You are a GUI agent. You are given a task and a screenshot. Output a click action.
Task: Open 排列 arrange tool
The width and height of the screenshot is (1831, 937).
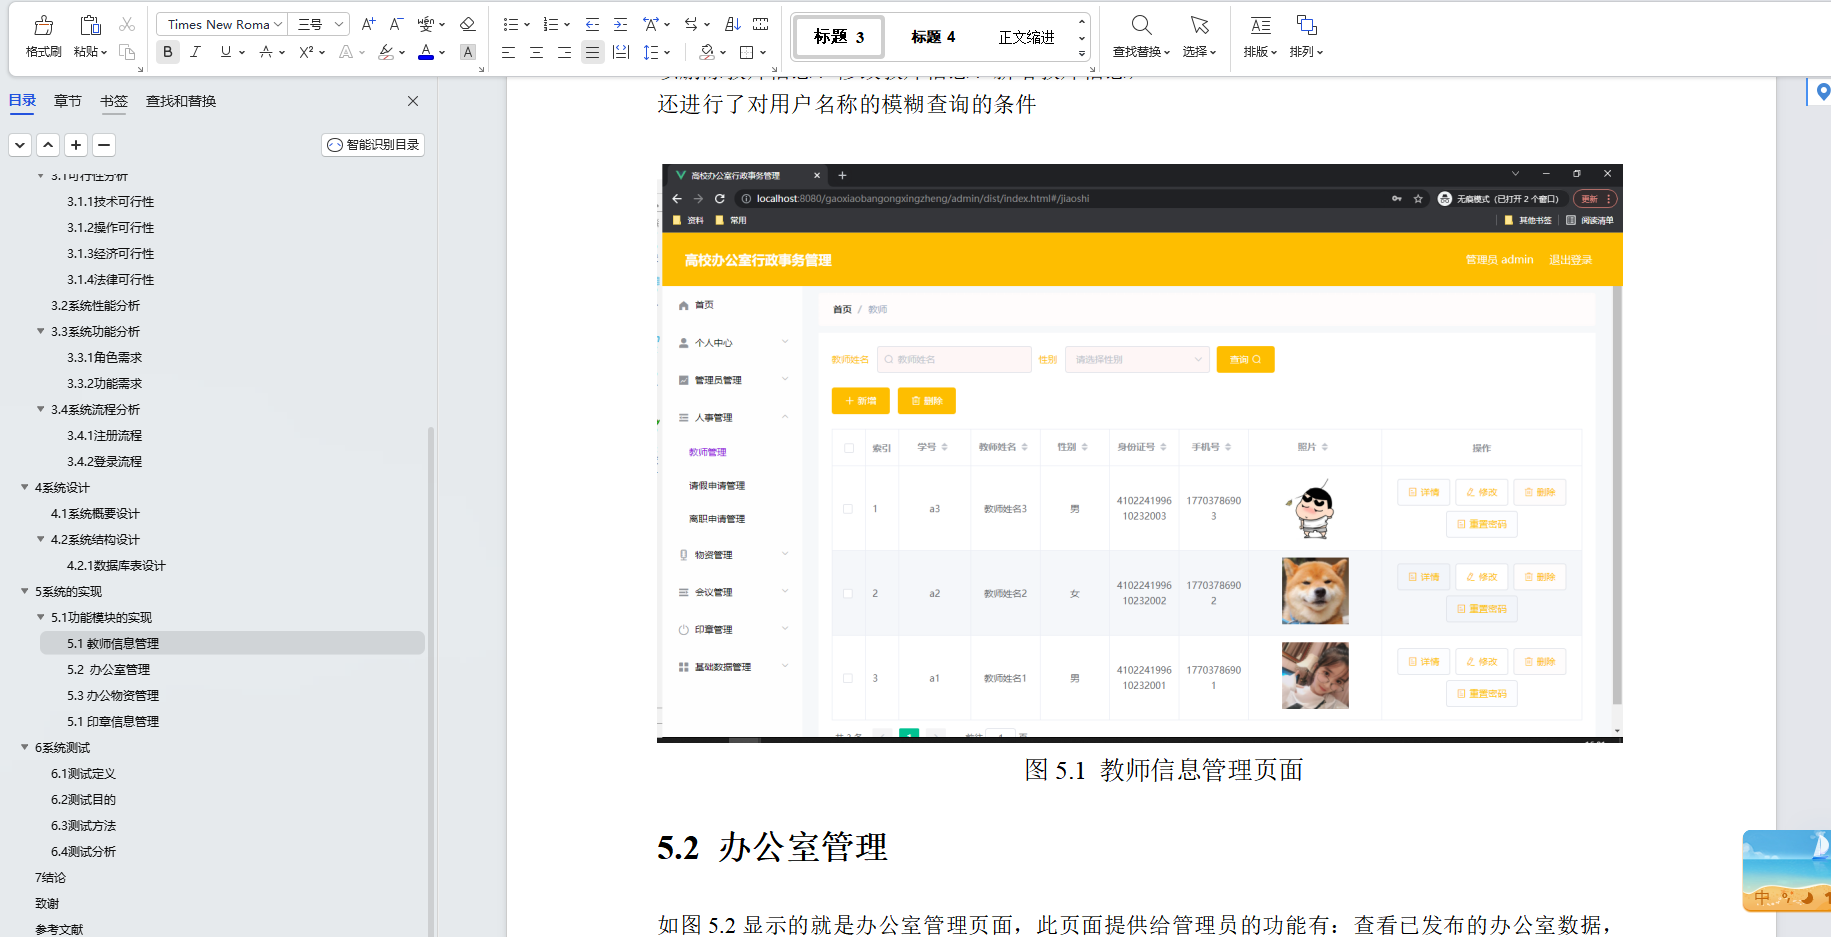coord(1306,37)
